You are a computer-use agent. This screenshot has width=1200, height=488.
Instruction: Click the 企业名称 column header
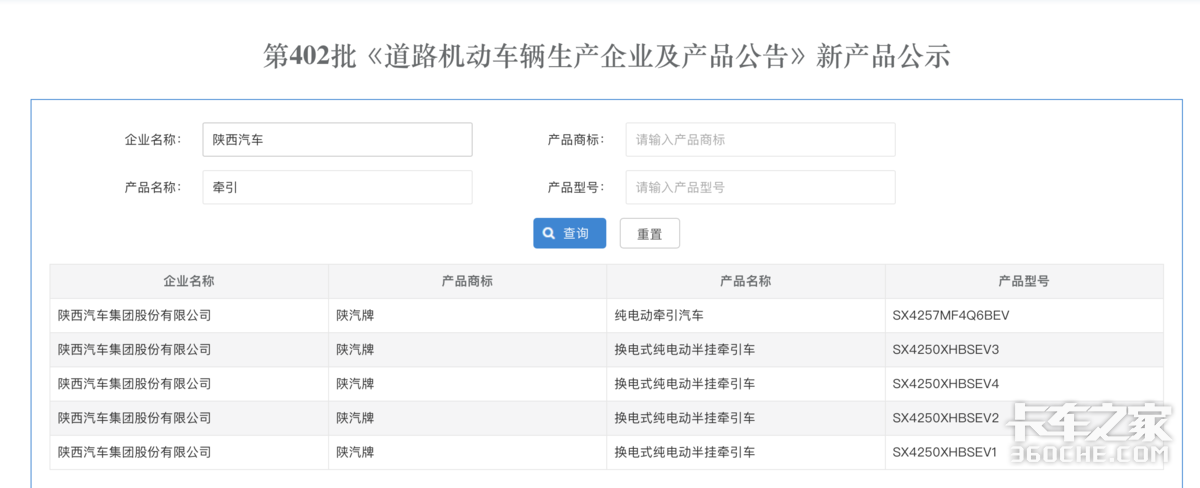pyautogui.click(x=189, y=281)
